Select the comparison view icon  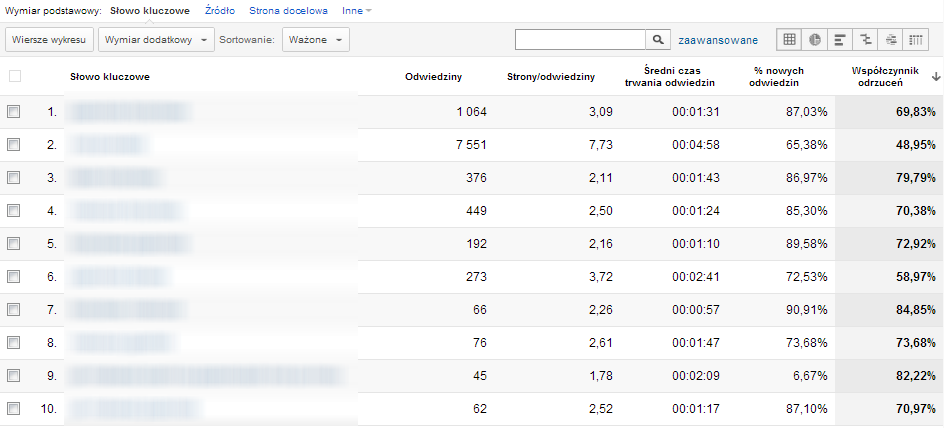click(865, 40)
